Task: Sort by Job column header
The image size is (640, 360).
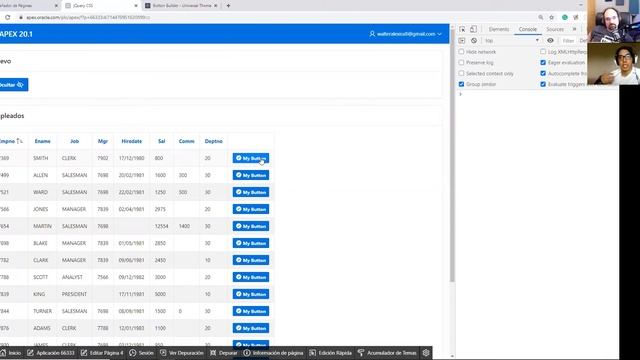Action: (x=74, y=141)
